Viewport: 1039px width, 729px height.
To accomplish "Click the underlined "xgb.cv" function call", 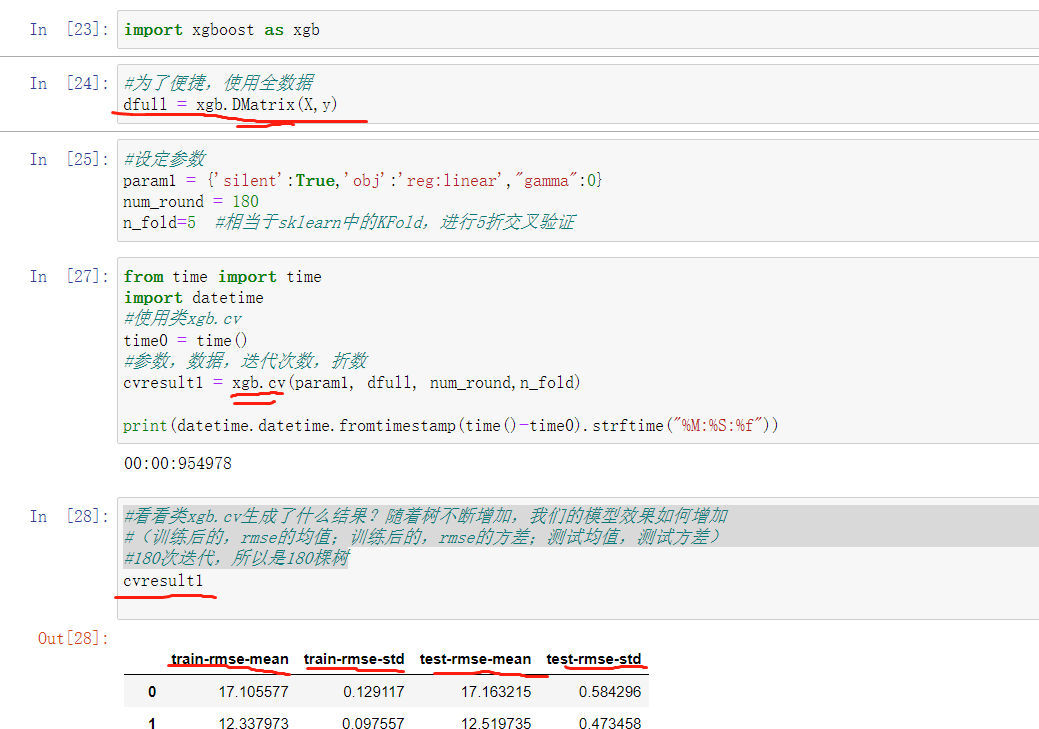I will 257,382.
